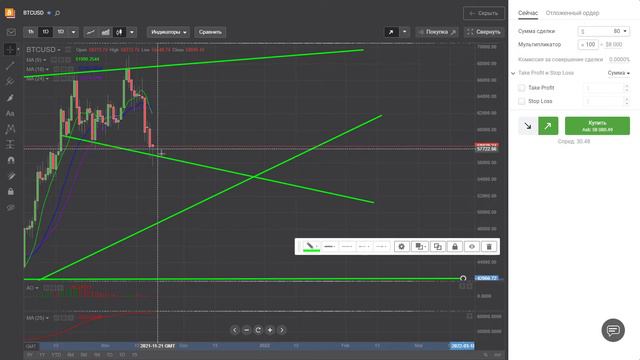Delete the selected line with trash icon
This screenshot has height=360, width=640.
point(489,247)
